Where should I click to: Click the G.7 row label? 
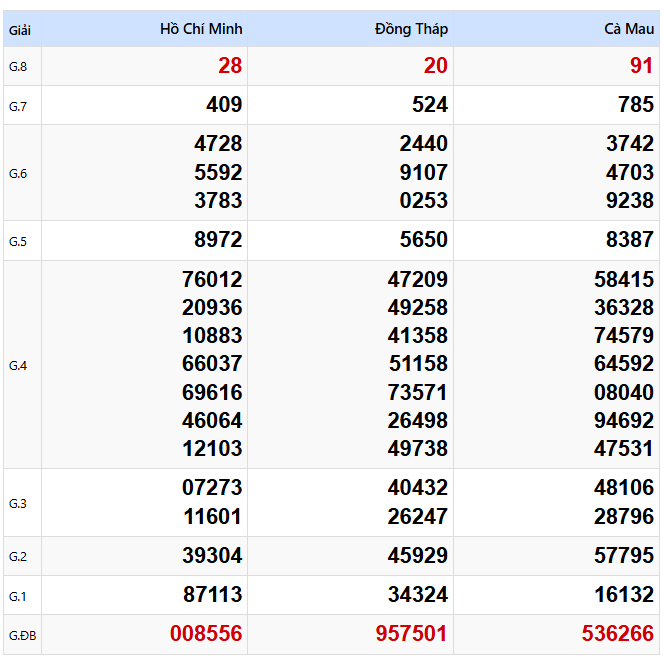click(x=18, y=106)
